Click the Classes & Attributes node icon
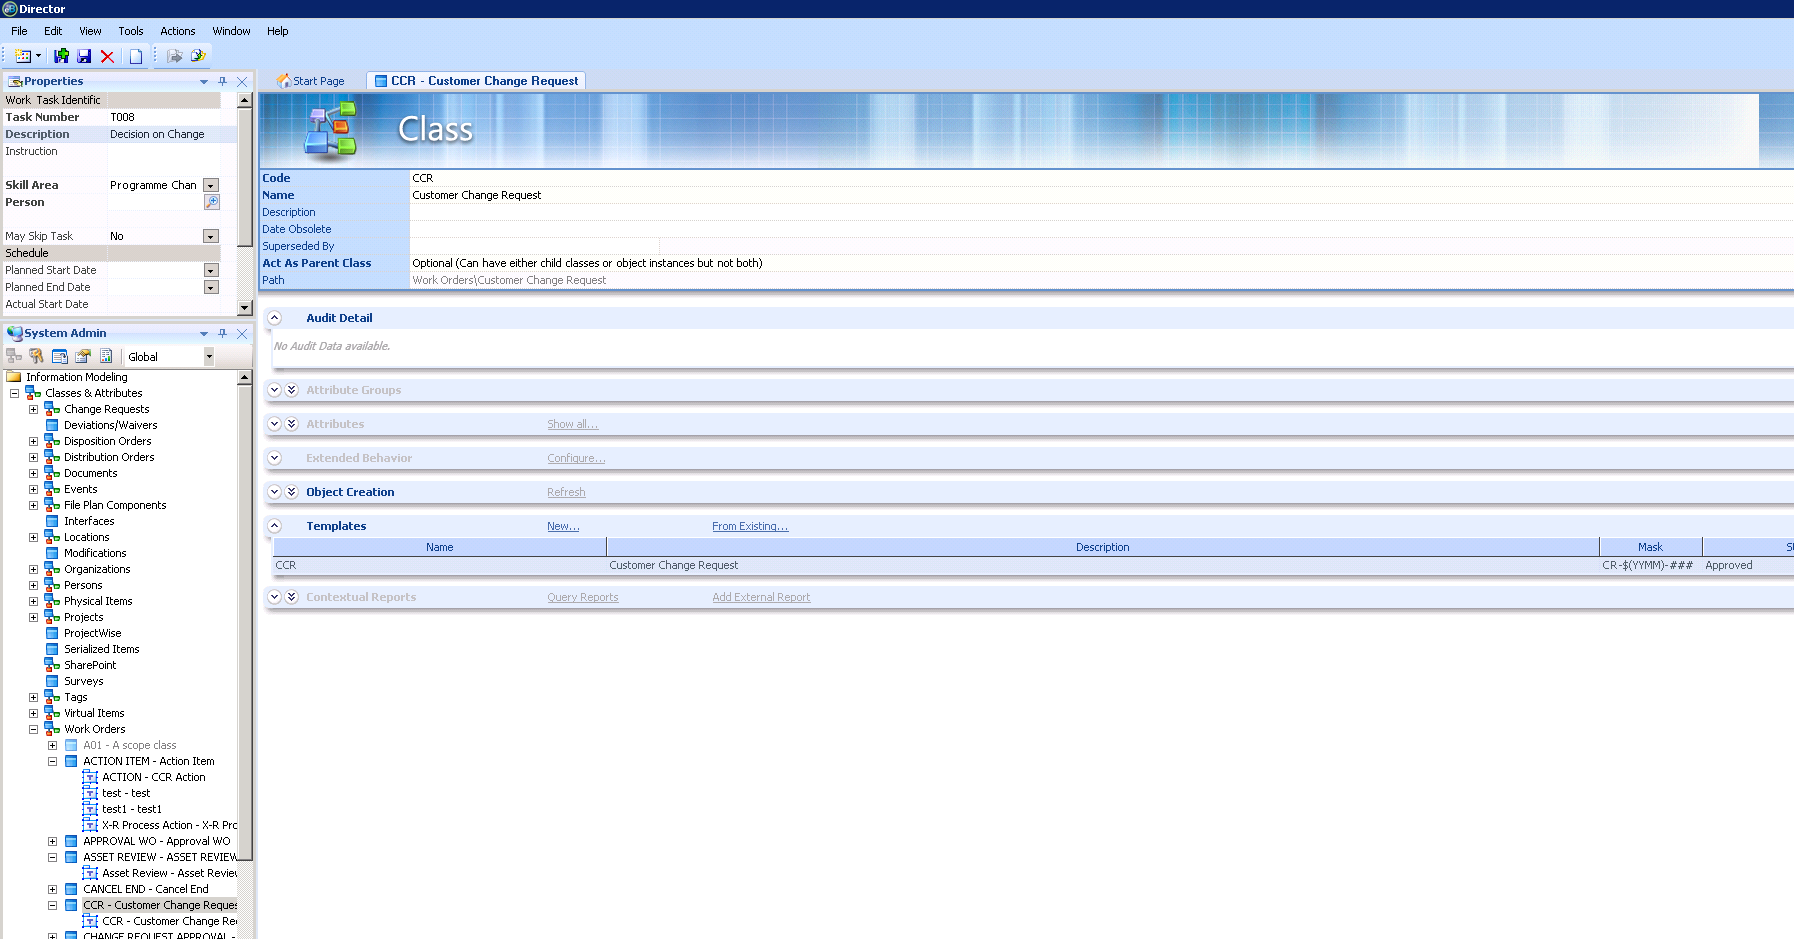The height and width of the screenshot is (939, 1794). (33, 393)
